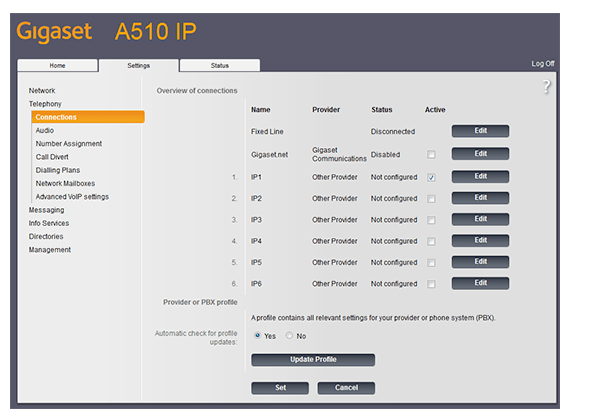The image size is (589, 417).
Task: Select Connections in the sidebar
Action: coord(88,117)
